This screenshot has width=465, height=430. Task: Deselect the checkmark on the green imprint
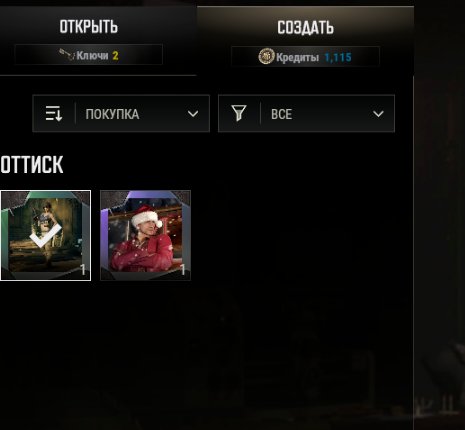[45, 235]
